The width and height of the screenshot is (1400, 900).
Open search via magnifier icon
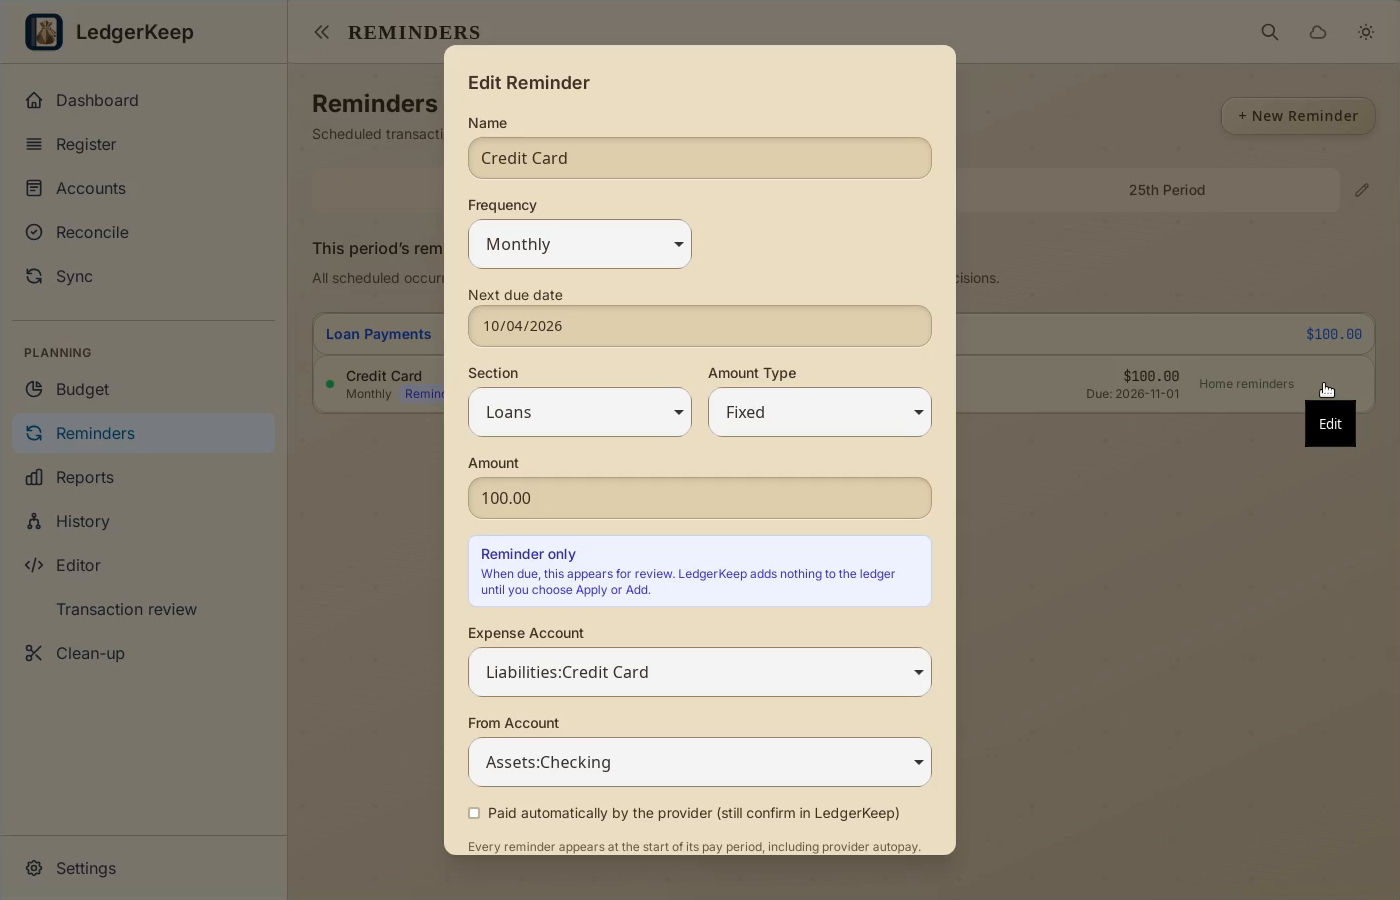point(1270,32)
